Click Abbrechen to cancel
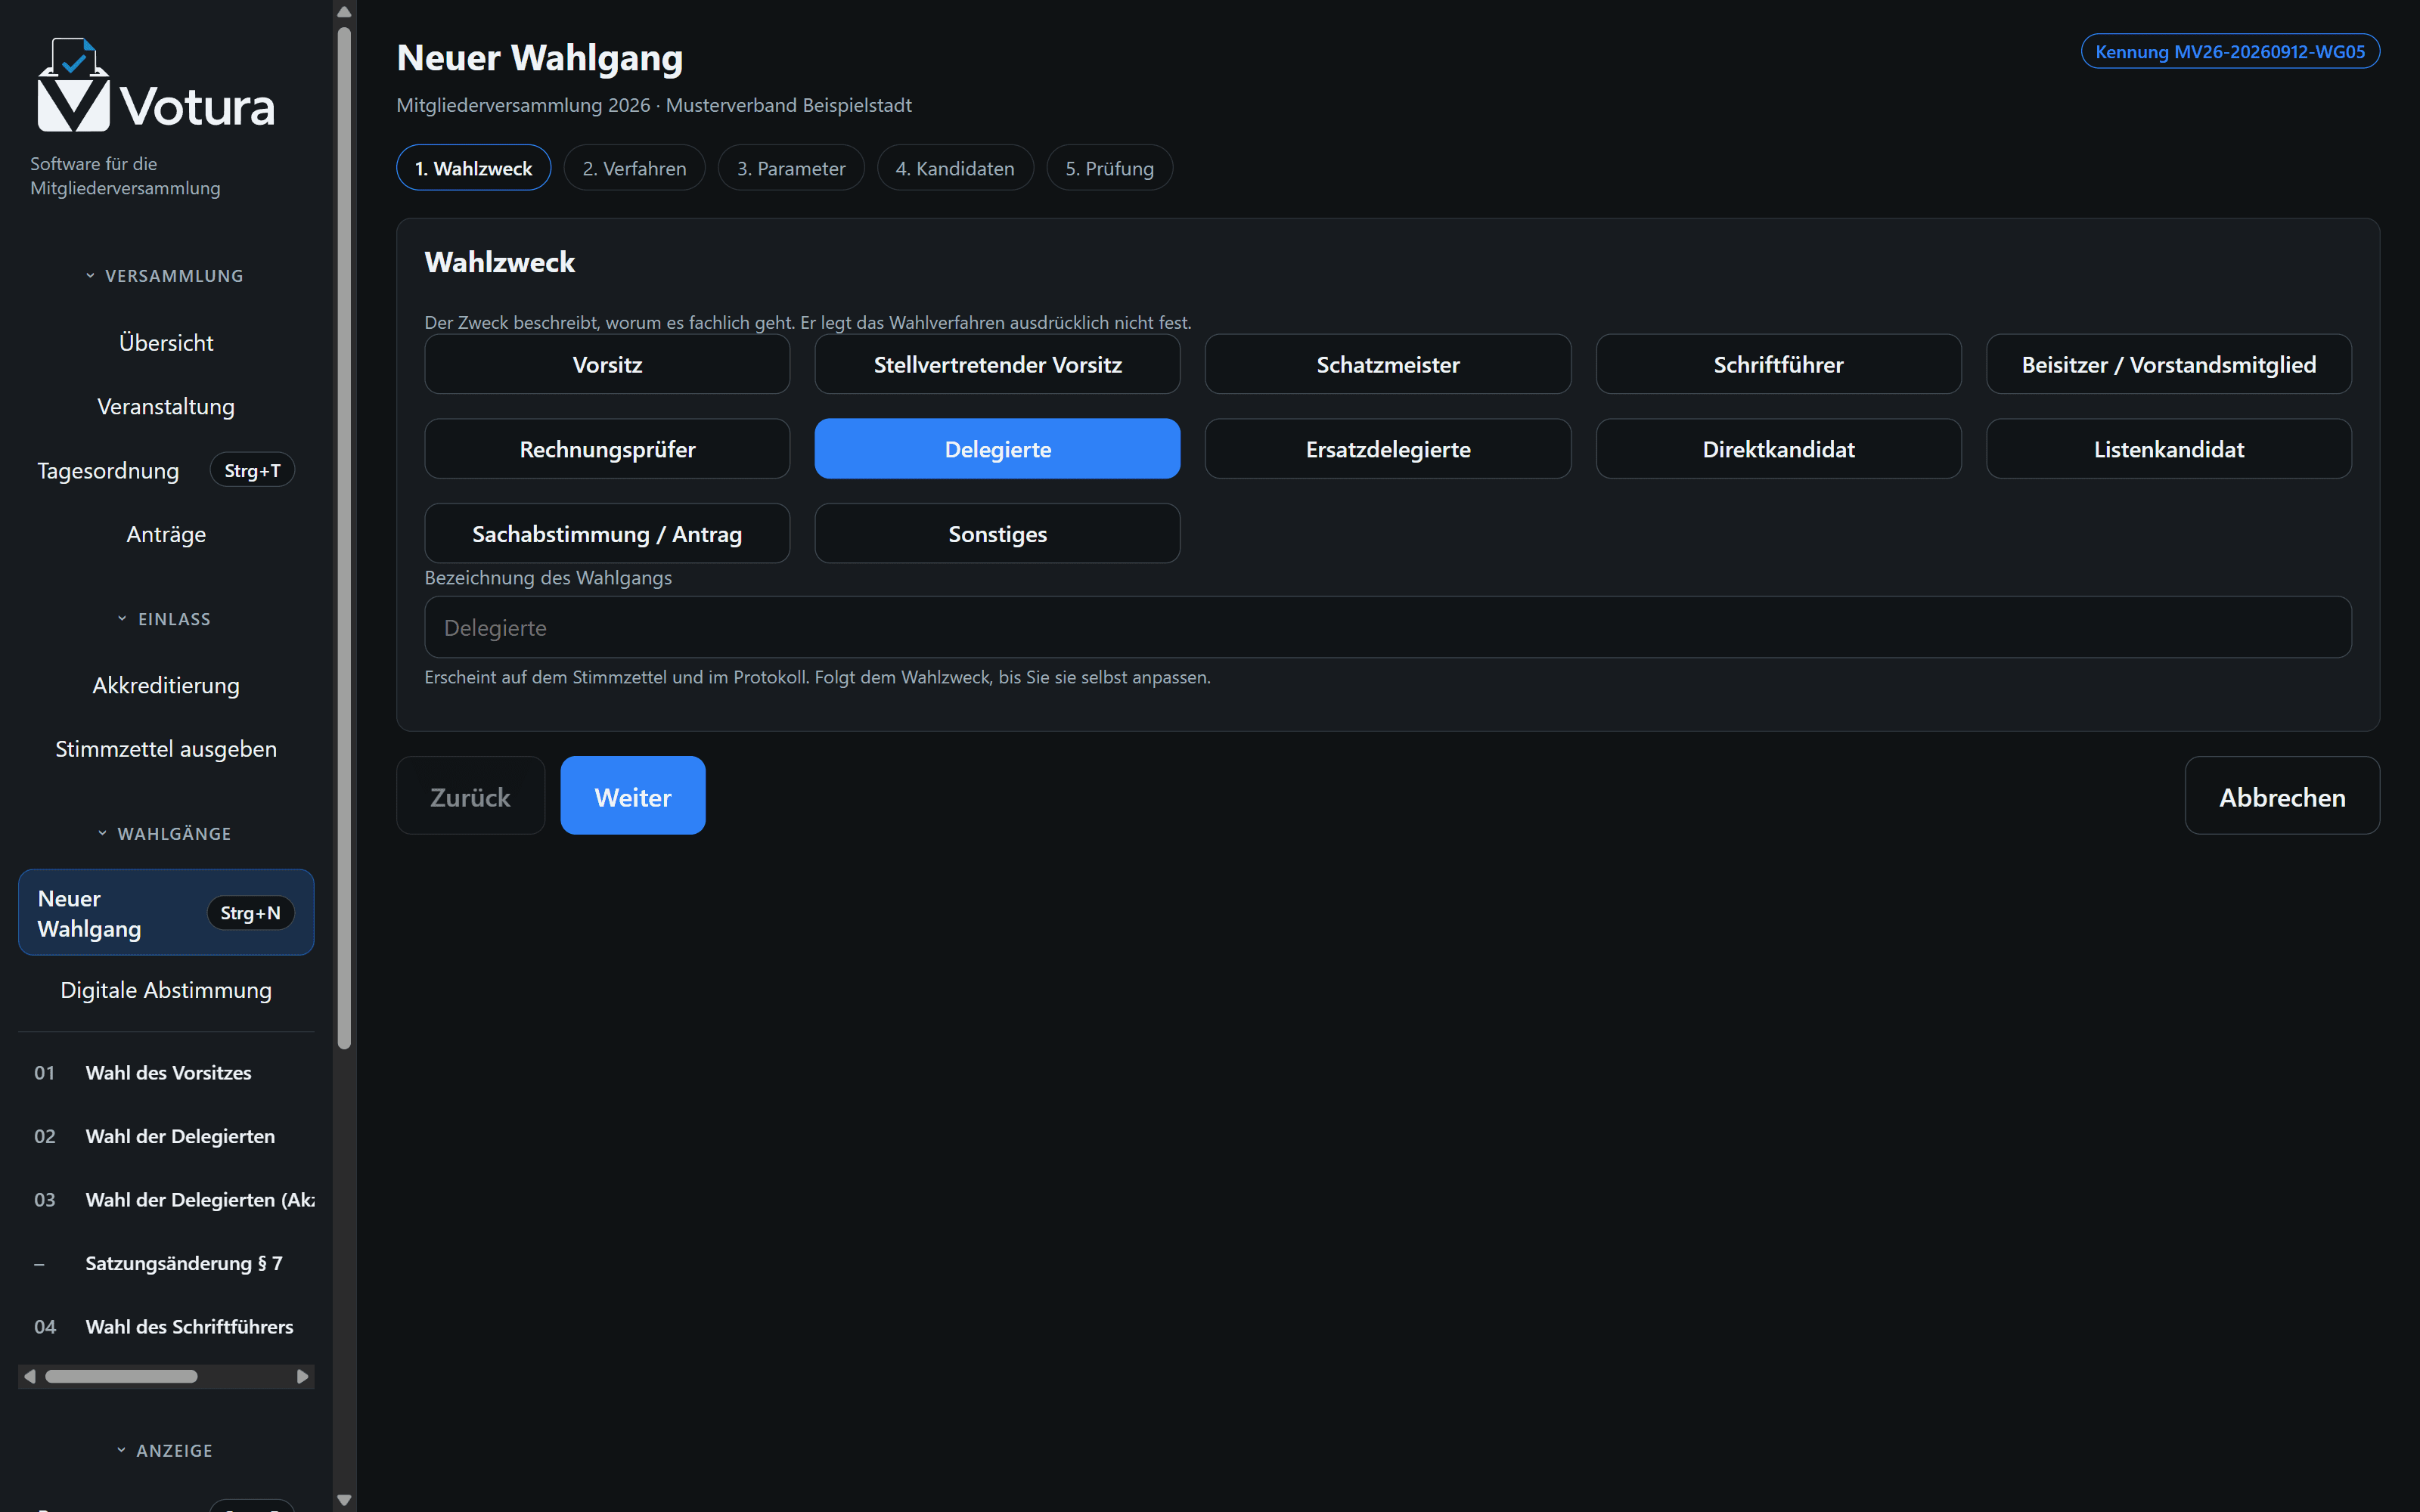The height and width of the screenshot is (1512, 2420). click(2282, 796)
